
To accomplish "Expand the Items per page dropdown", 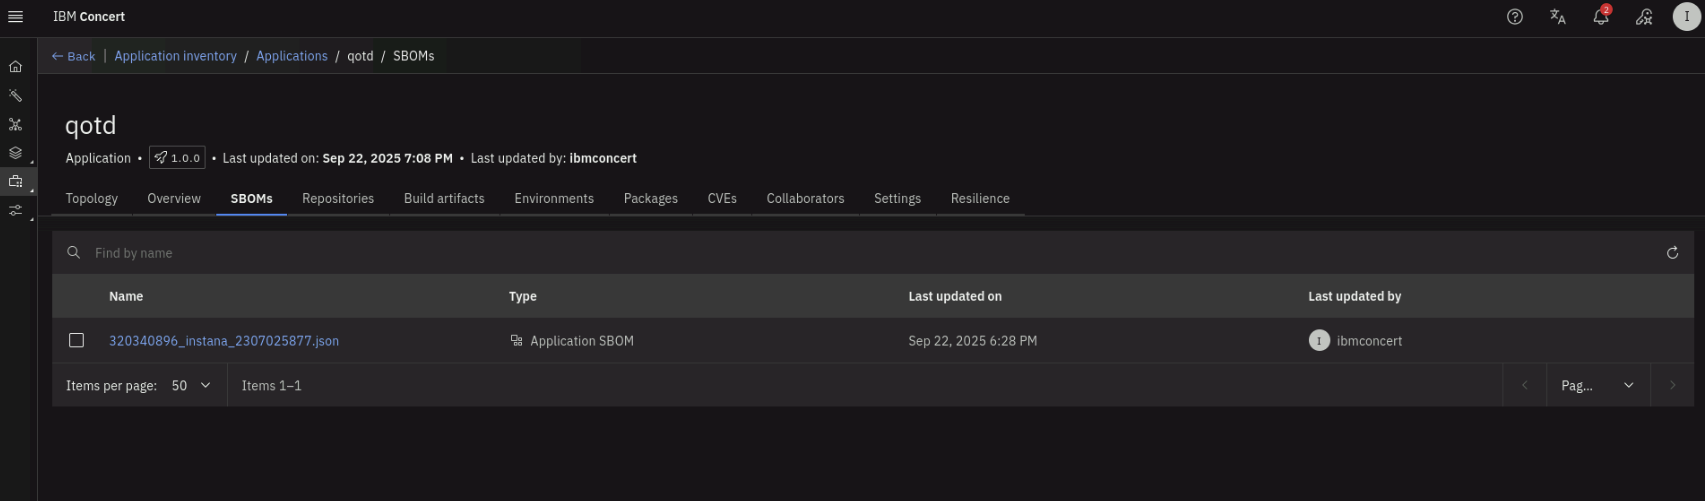I will click(191, 386).
